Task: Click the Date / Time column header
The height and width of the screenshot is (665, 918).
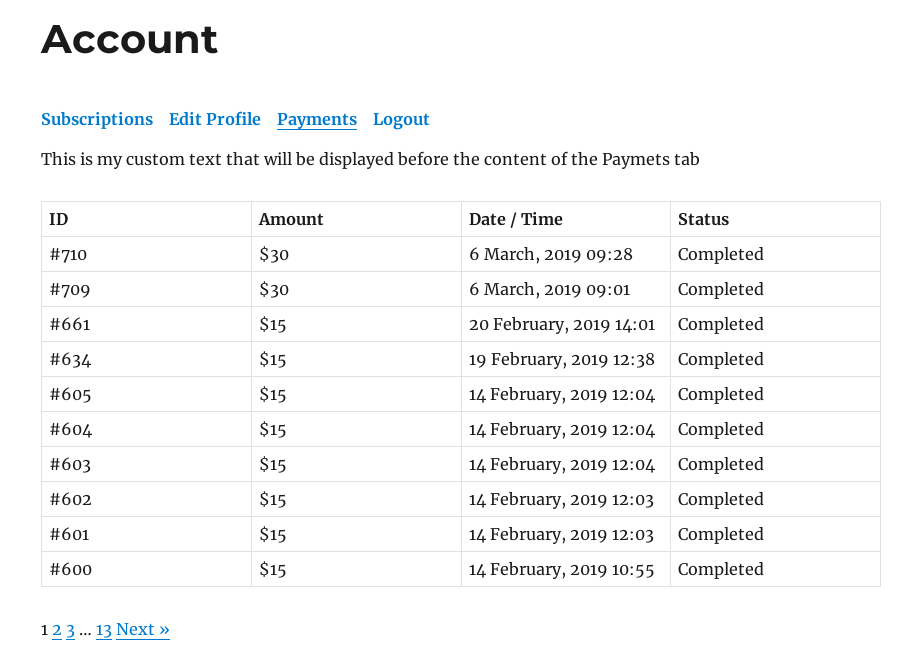Action: tap(516, 220)
